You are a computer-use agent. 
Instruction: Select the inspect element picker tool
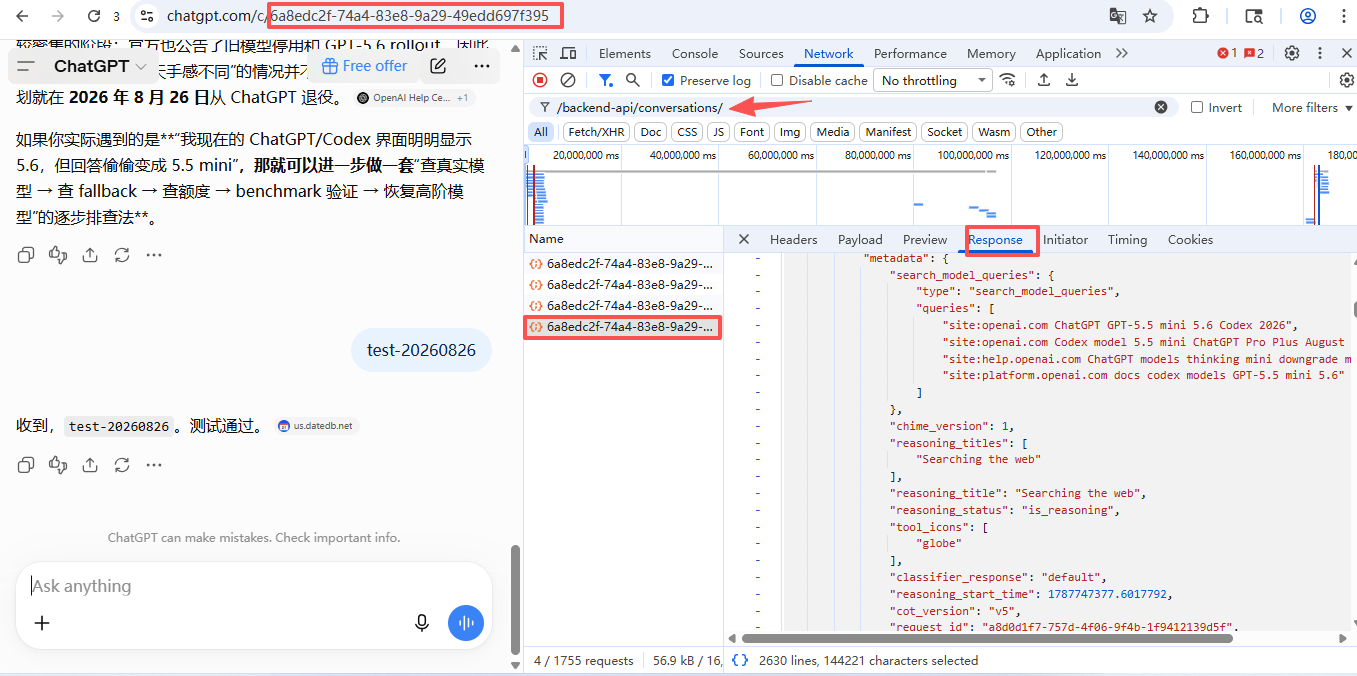click(540, 53)
